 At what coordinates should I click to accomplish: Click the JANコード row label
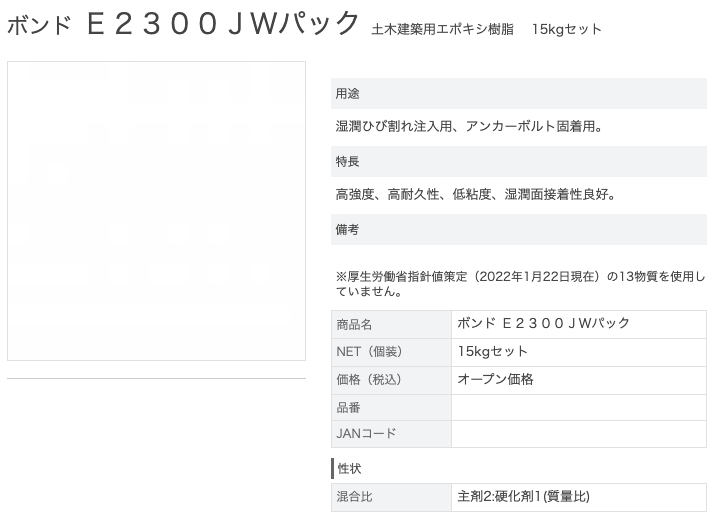click(x=391, y=433)
